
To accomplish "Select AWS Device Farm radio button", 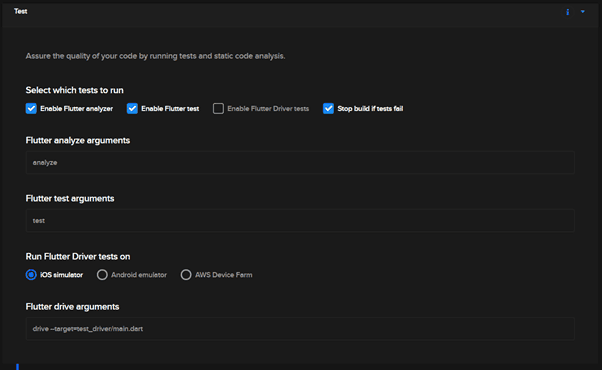I will tap(186, 275).
